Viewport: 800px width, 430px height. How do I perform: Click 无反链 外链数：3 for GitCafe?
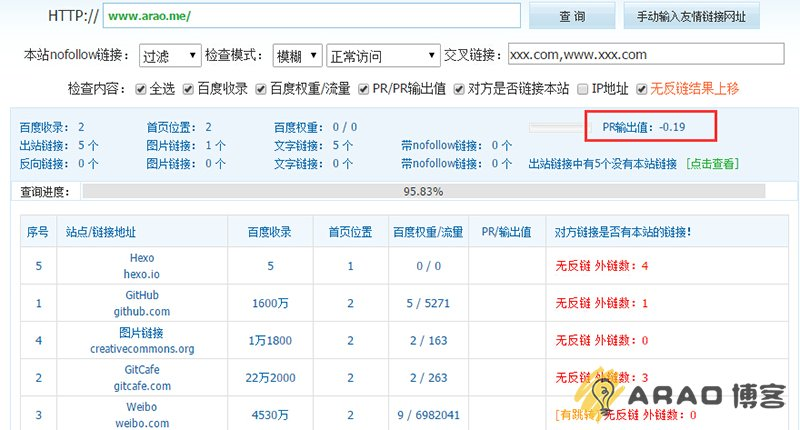point(602,377)
